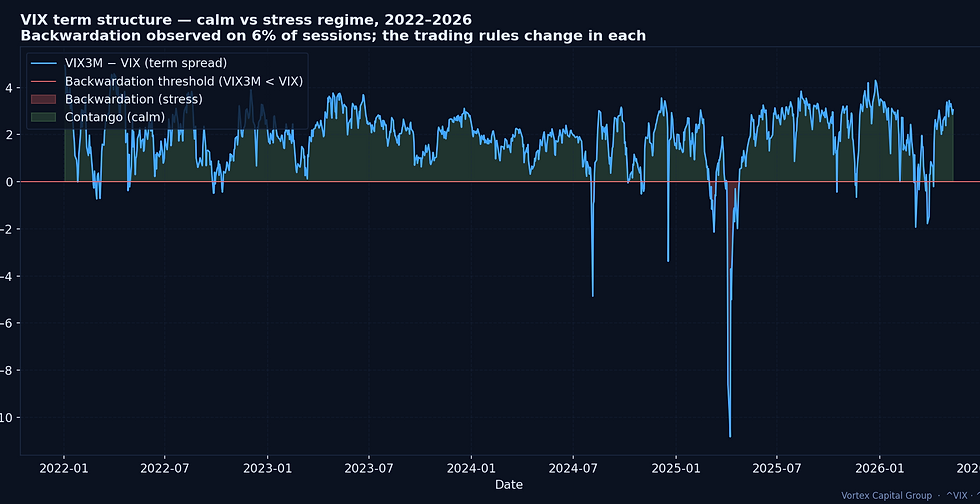Click the December 2024 spike bottom near -3

pyautogui.click(x=668, y=260)
